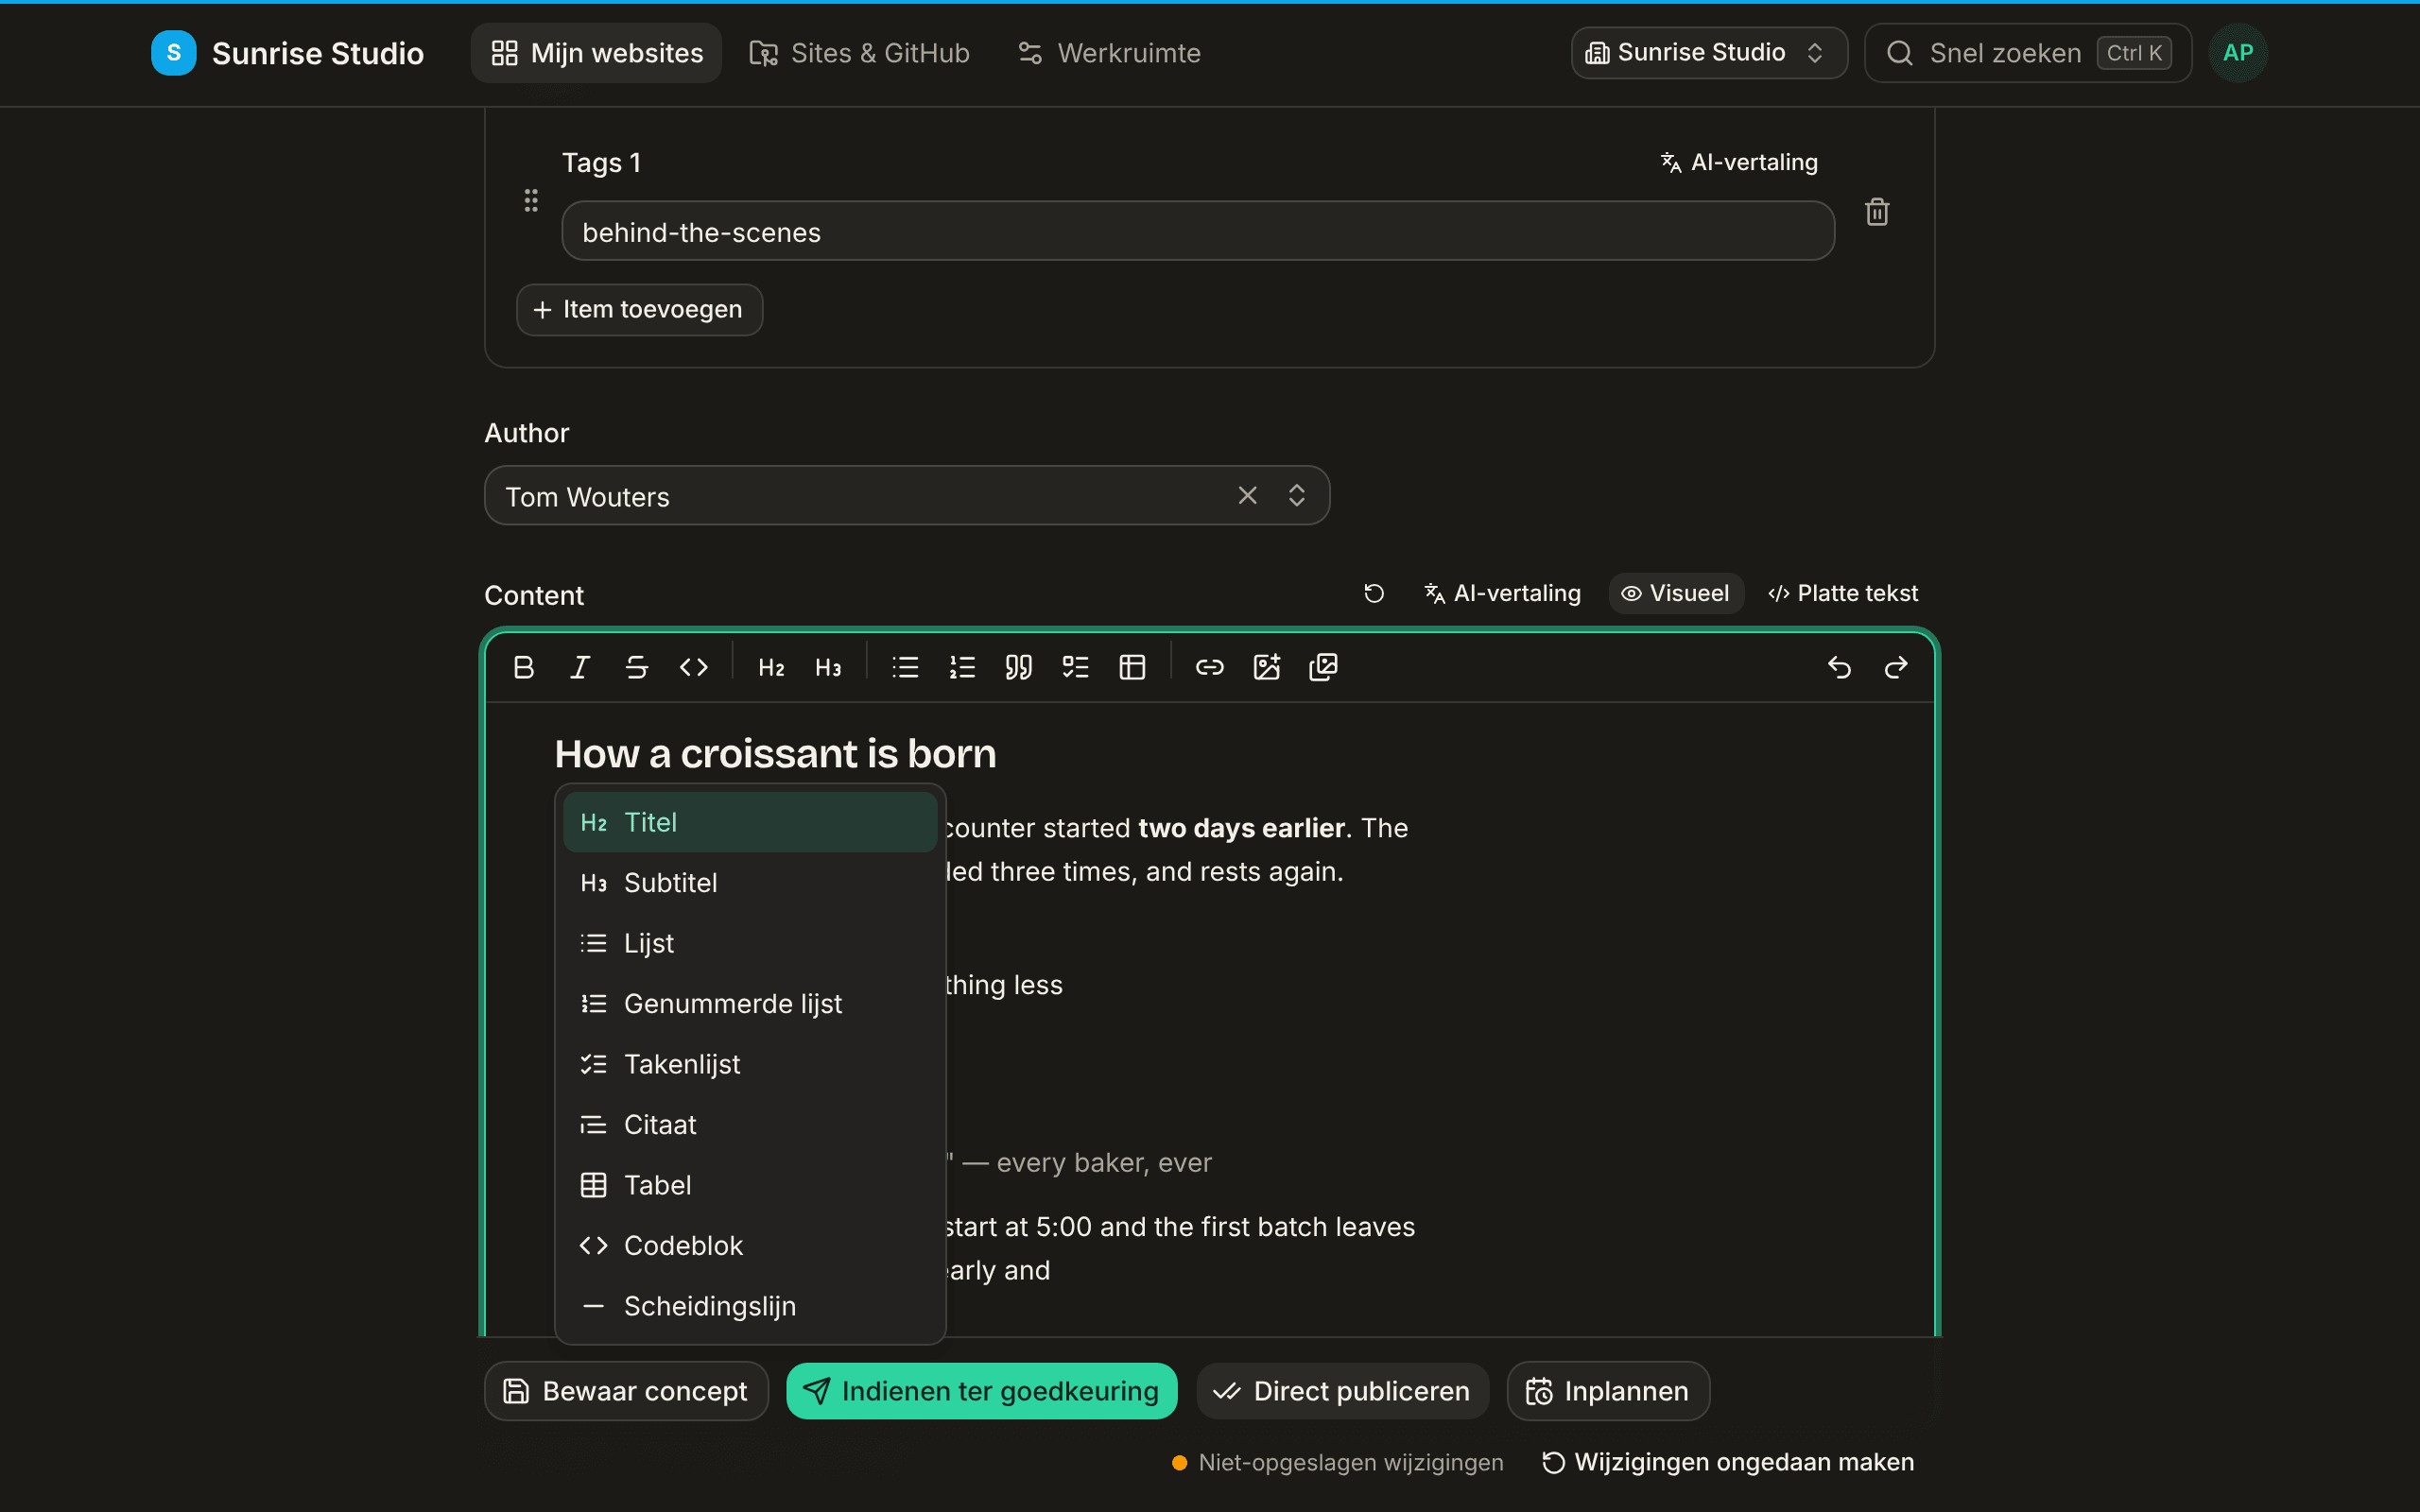Insert bullet list from toolbar
The width and height of the screenshot is (2420, 1512).
point(905,667)
